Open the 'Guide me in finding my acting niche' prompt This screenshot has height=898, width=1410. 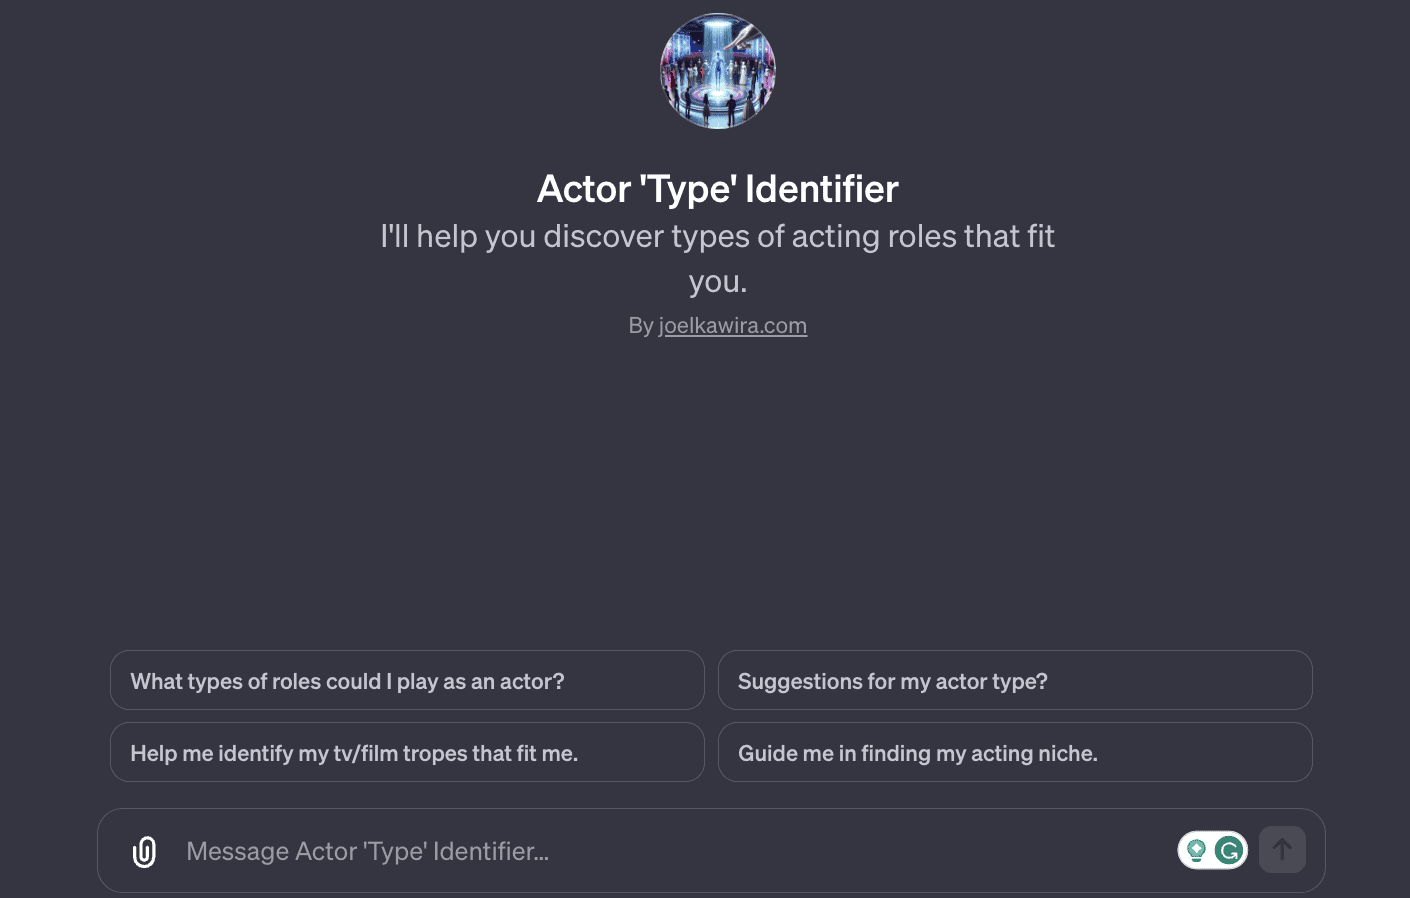[x=1015, y=752]
